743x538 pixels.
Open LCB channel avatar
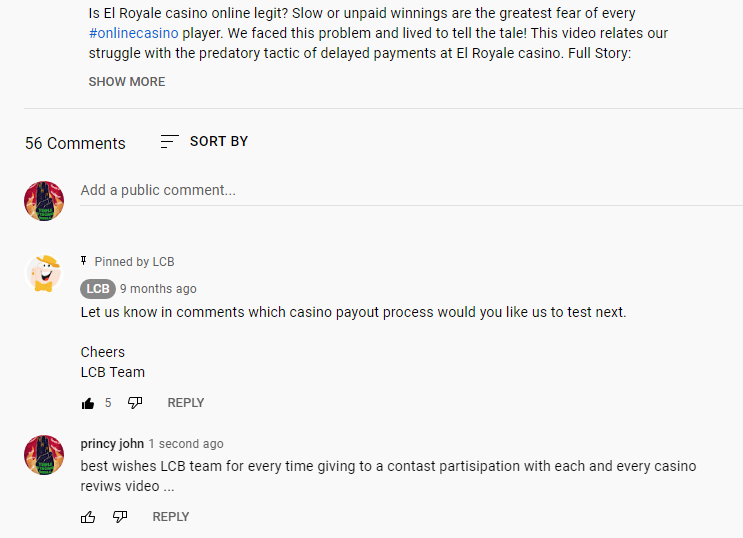44,274
